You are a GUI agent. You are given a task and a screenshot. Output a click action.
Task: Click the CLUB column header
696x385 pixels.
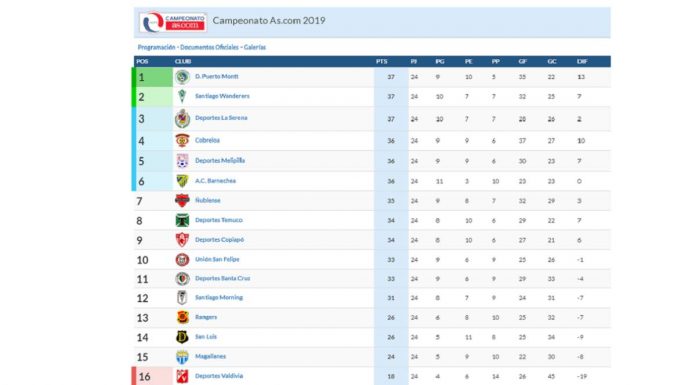(183, 62)
